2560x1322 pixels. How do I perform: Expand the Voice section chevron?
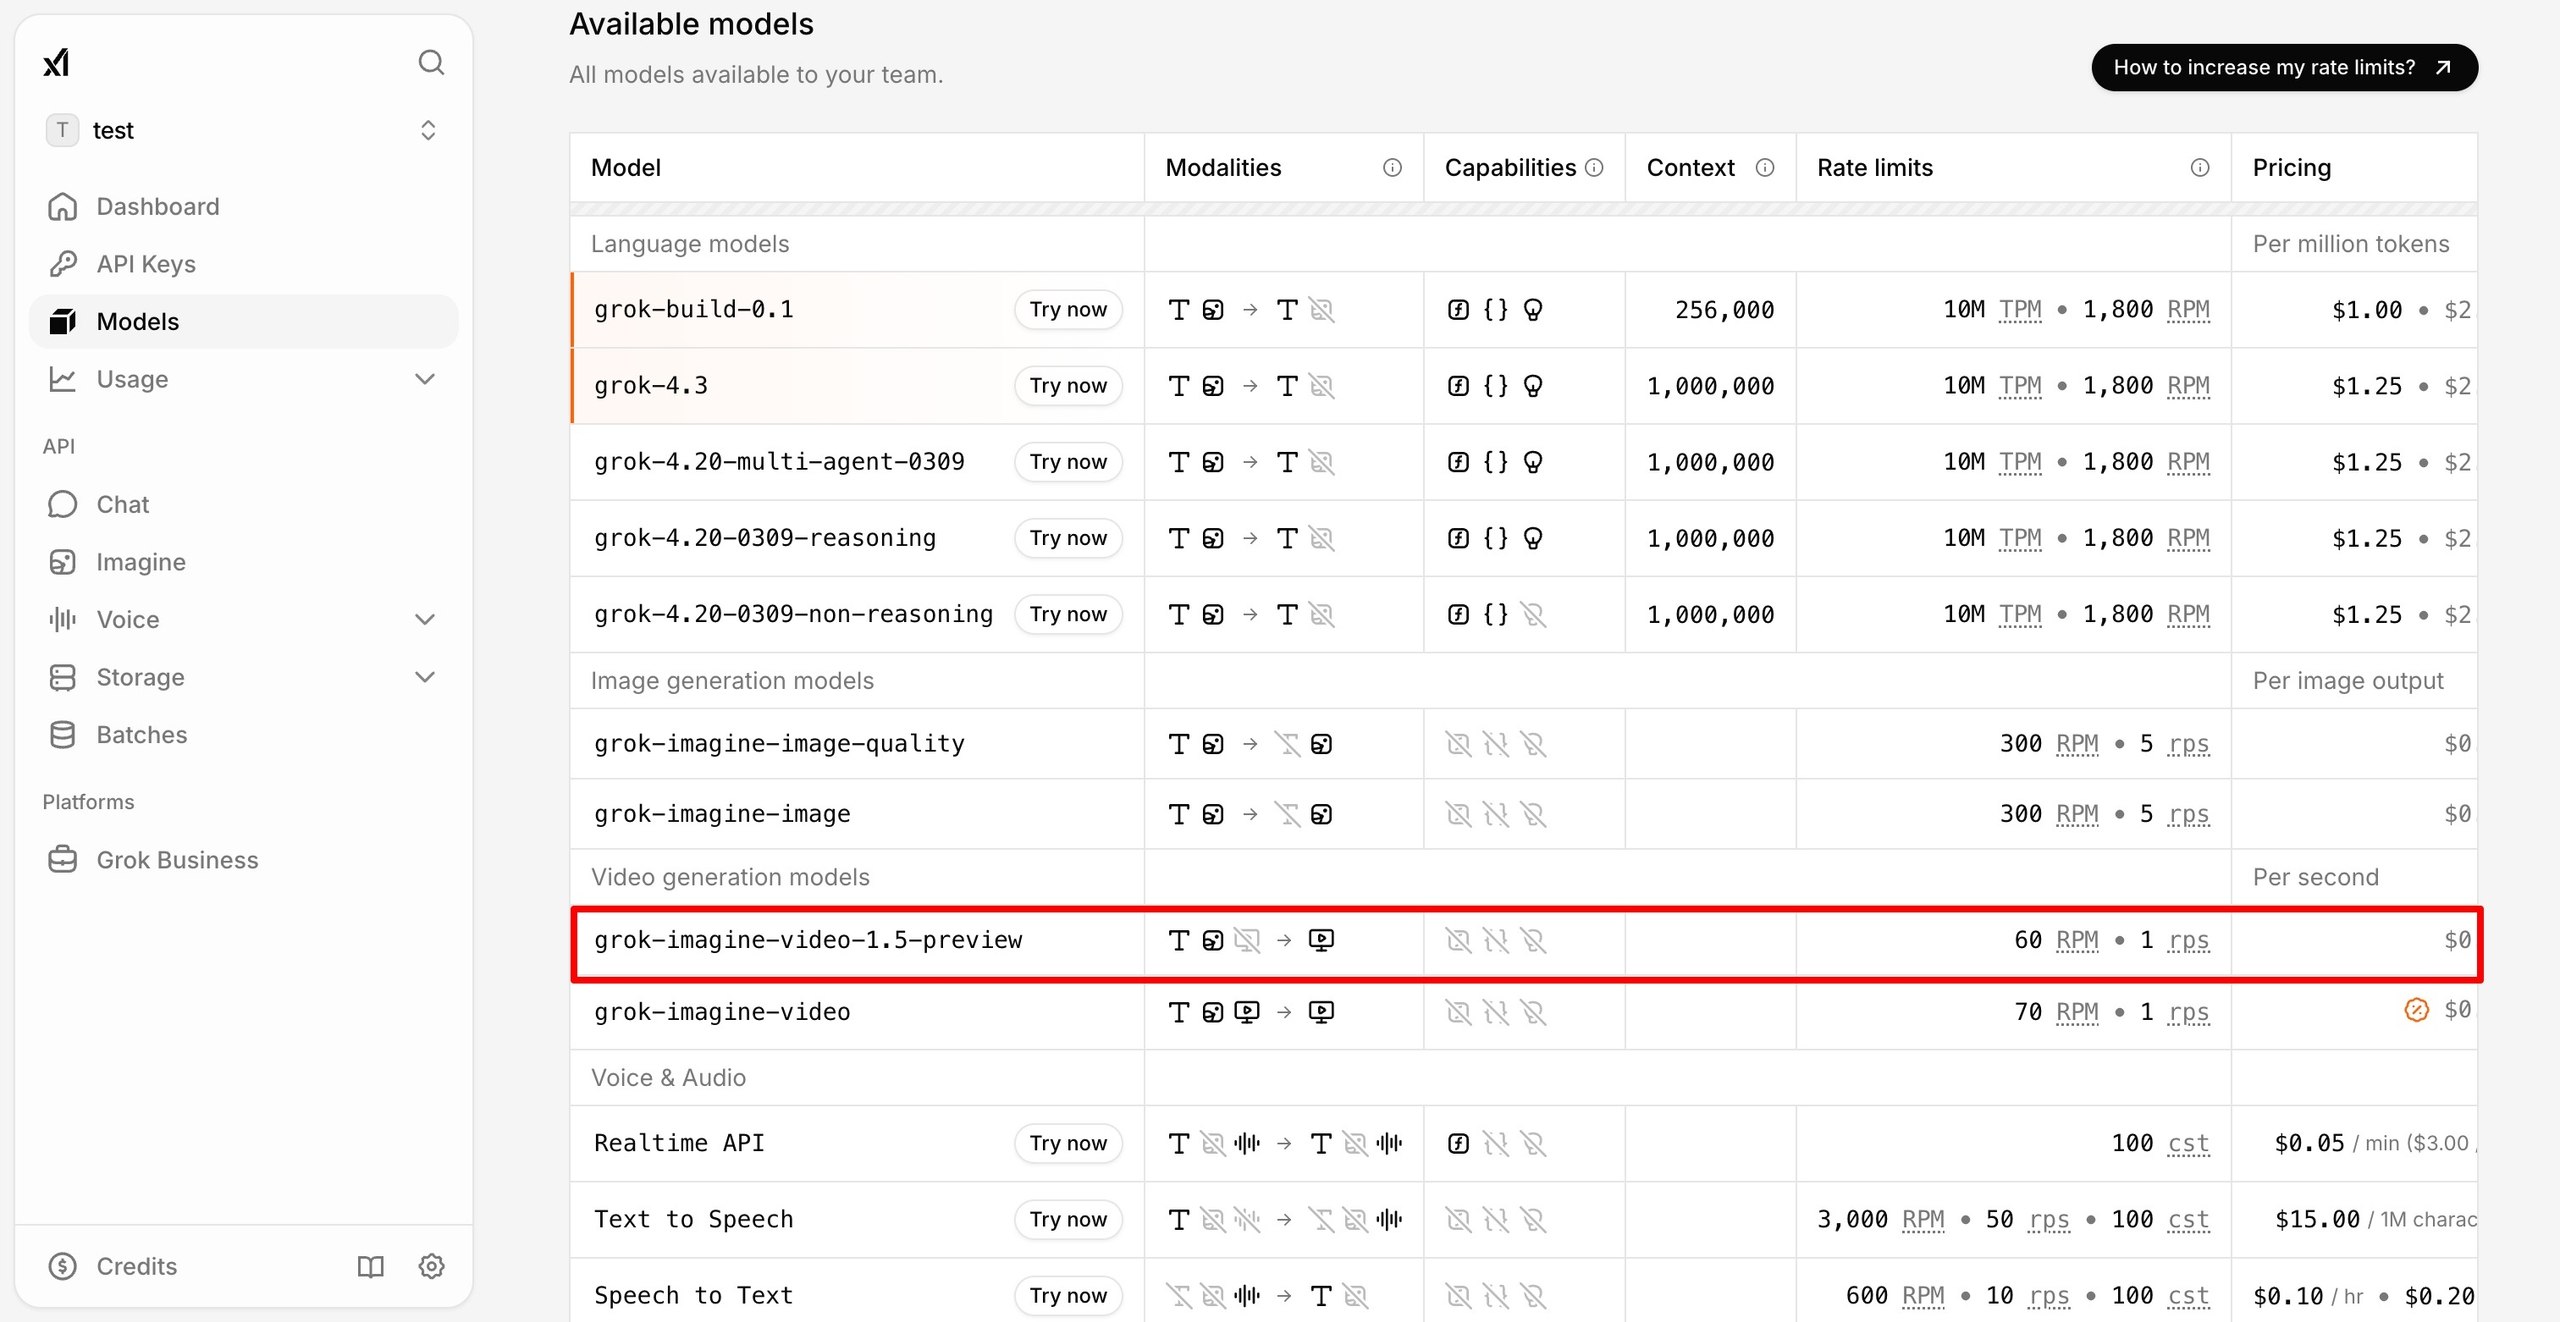(x=425, y=619)
